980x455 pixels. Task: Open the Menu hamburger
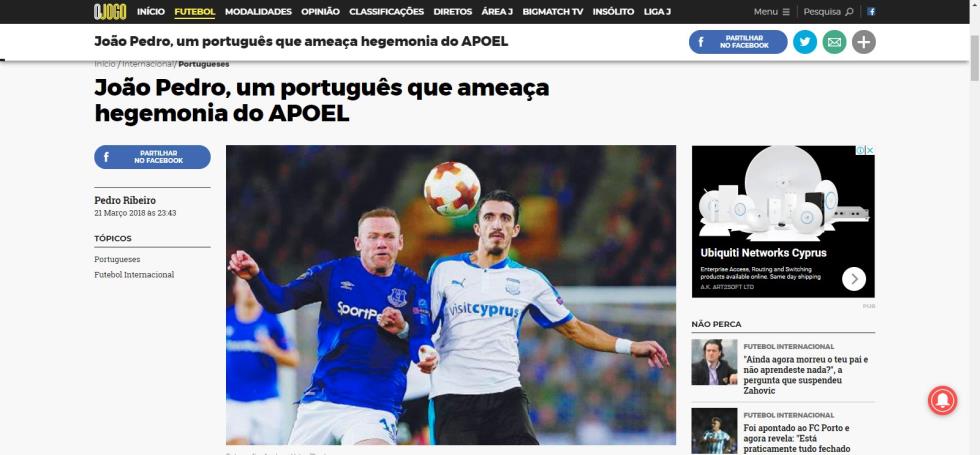771,11
